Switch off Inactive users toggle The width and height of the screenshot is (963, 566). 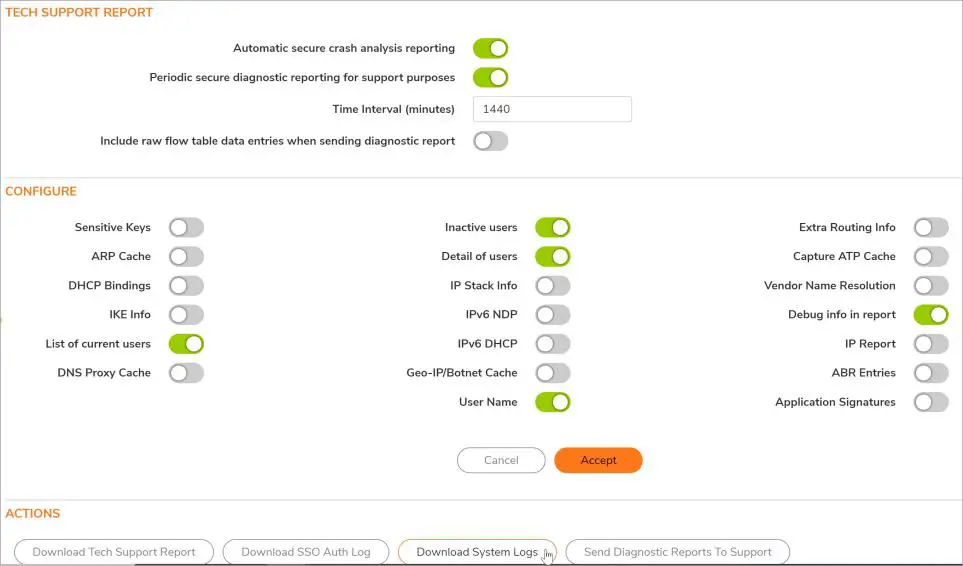[x=552, y=228]
